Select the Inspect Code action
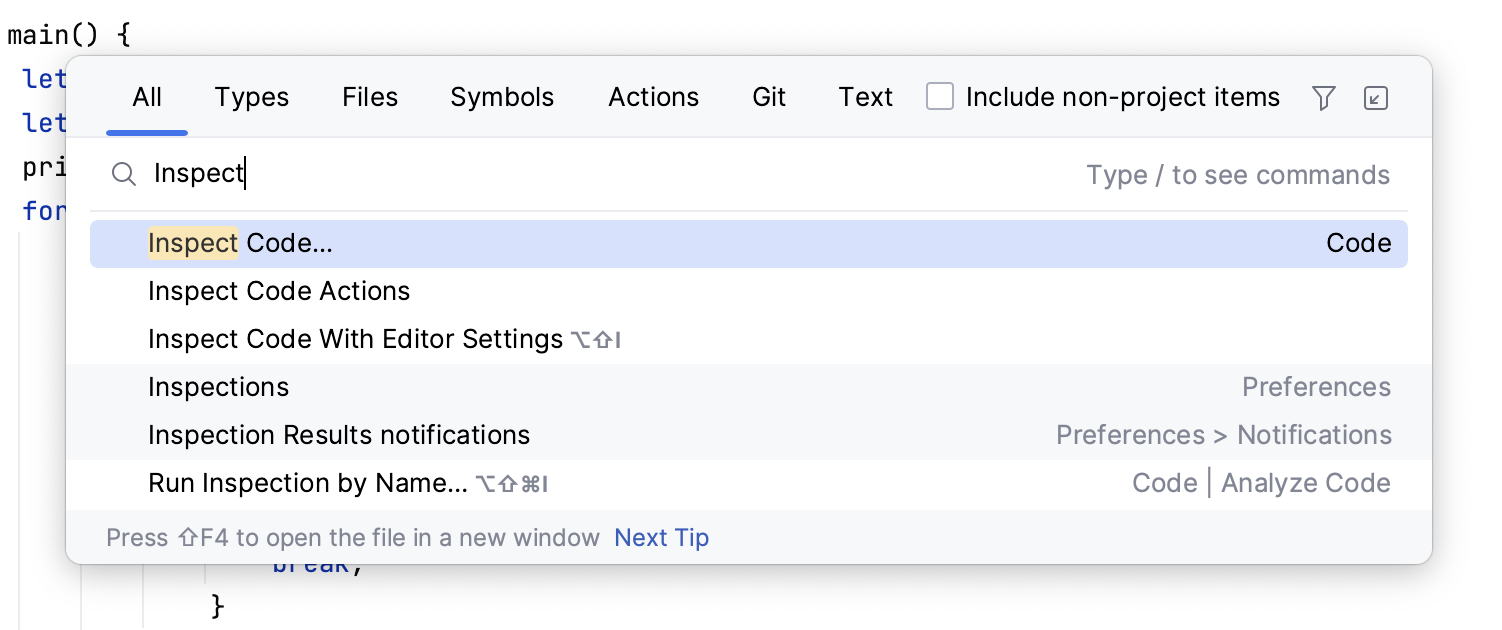 point(240,243)
